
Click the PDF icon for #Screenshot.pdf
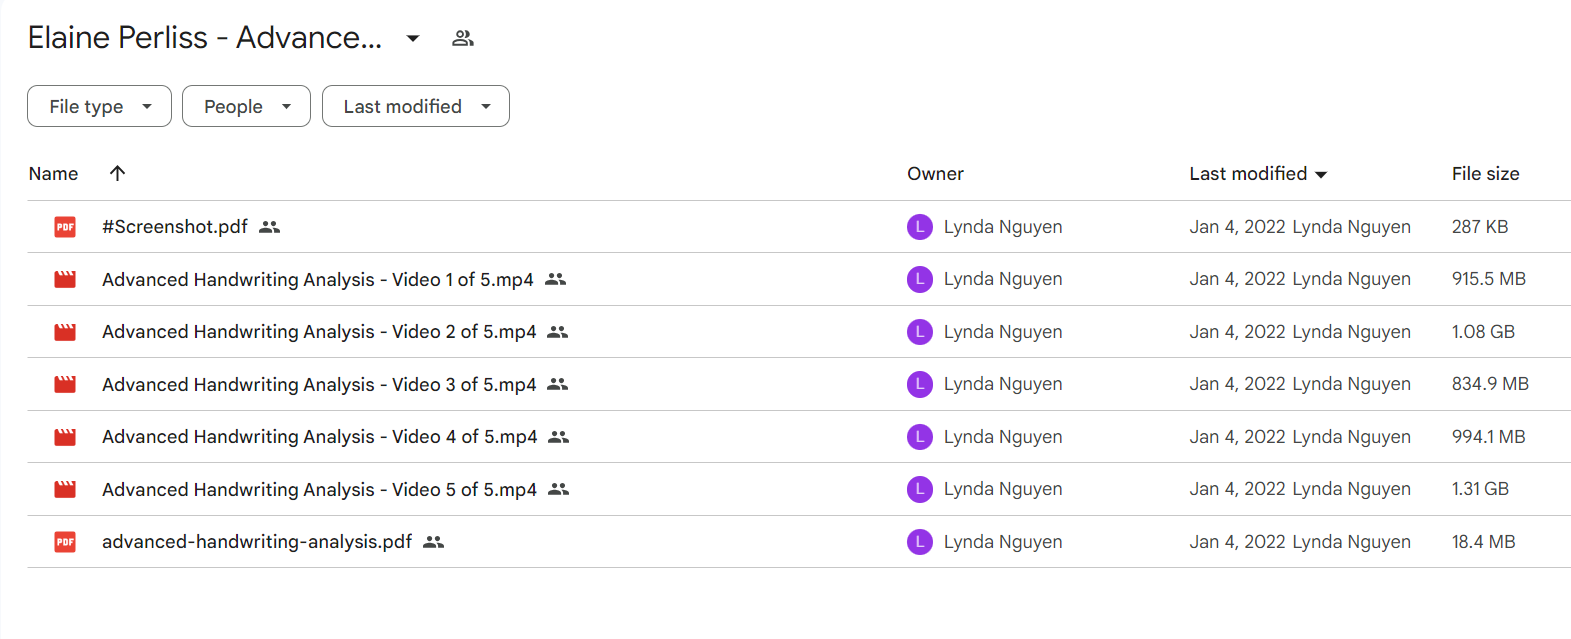click(x=65, y=227)
